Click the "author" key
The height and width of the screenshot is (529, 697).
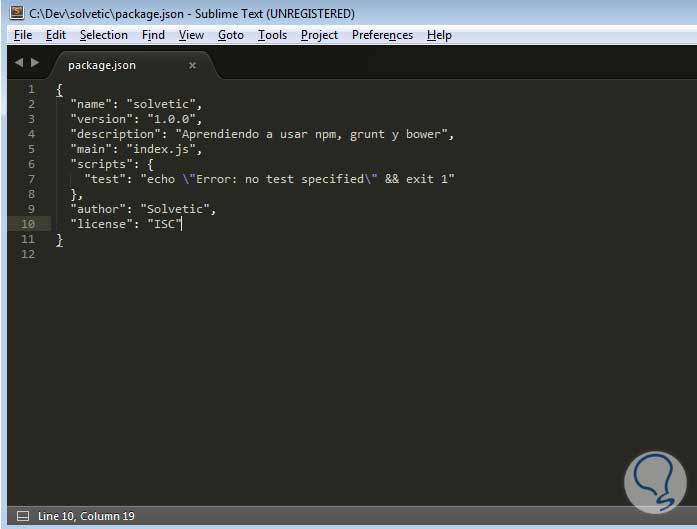tap(98, 209)
